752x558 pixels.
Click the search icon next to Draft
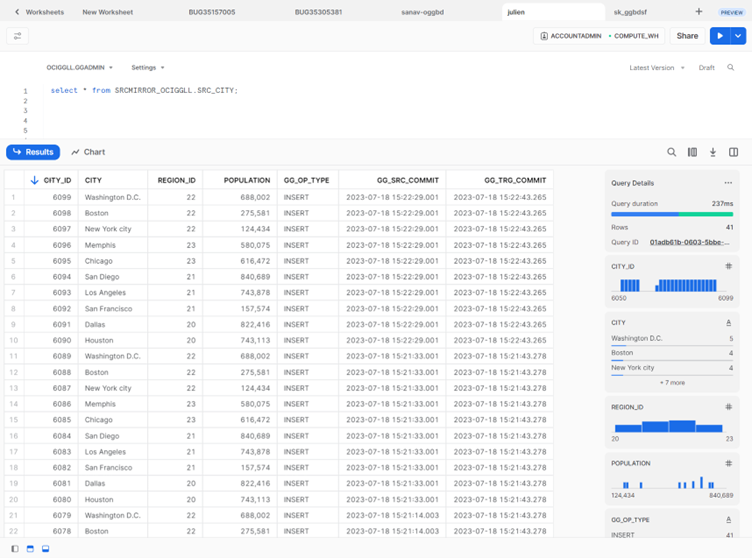[x=731, y=68]
